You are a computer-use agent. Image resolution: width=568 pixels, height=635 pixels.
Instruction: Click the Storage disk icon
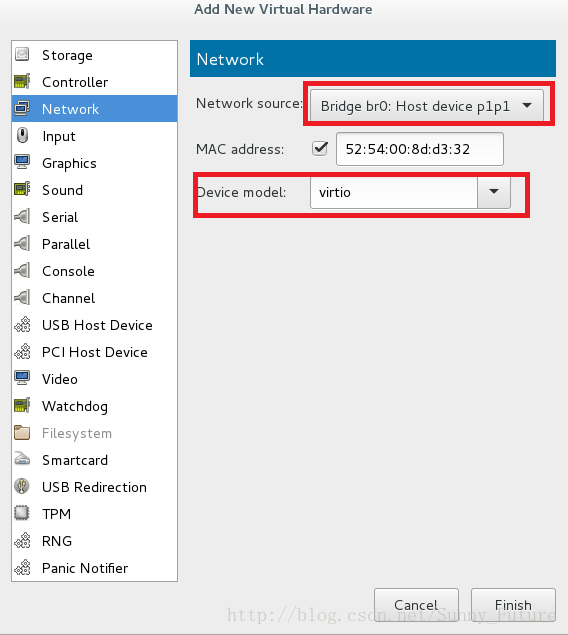(x=22, y=54)
